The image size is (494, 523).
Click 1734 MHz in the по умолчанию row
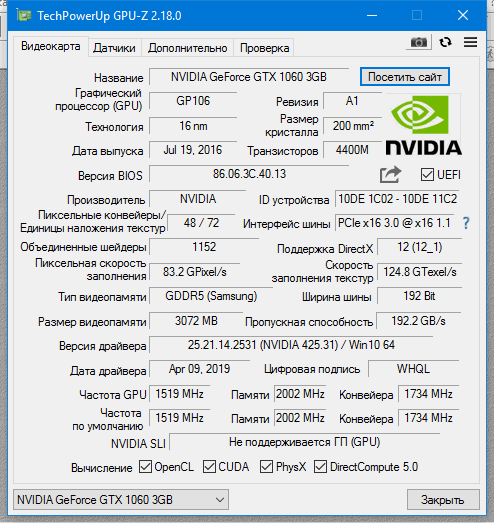tap(428, 418)
